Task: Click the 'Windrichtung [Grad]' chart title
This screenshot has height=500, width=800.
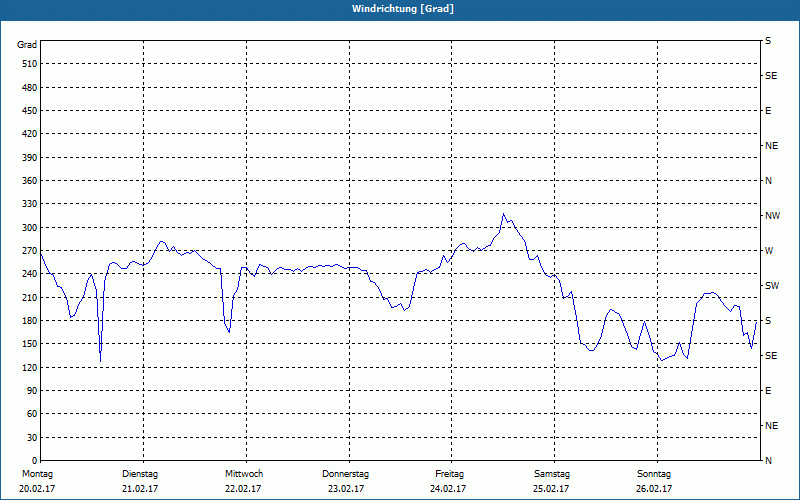Action: (403, 9)
